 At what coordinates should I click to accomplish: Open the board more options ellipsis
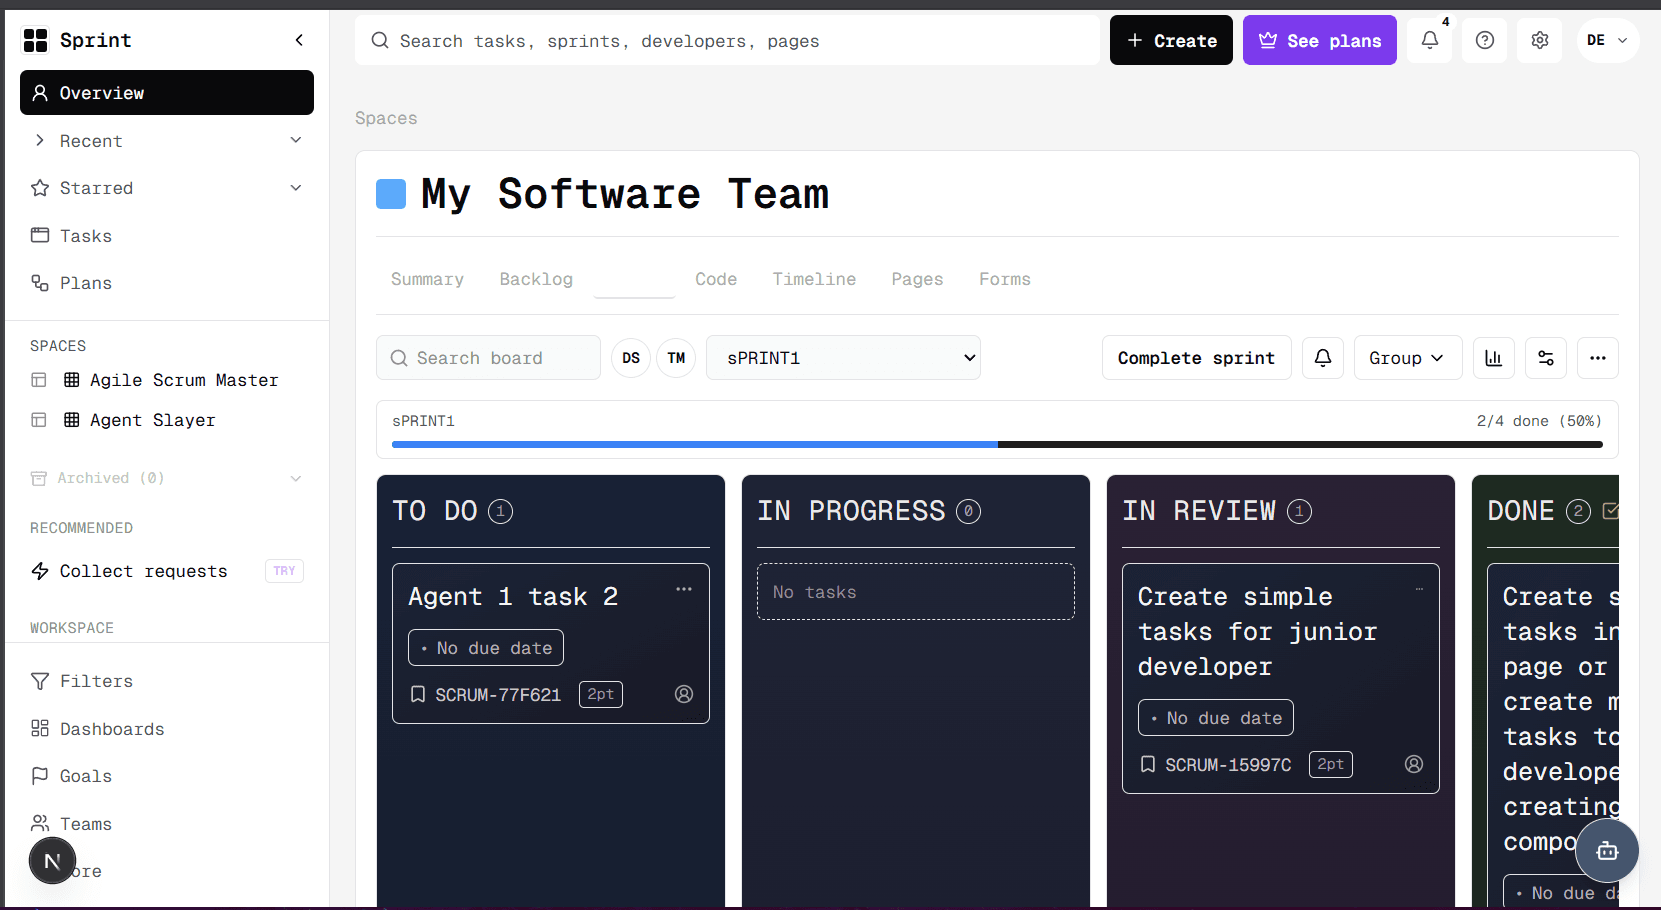coord(1598,358)
